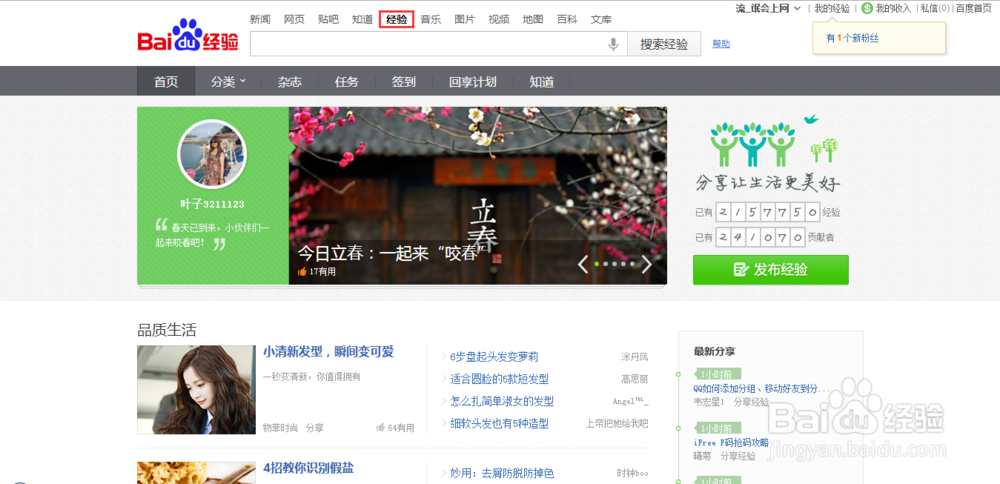Click author name 高思丽
The width and height of the screenshot is (1000, 484).
click(x=635, y=379)
